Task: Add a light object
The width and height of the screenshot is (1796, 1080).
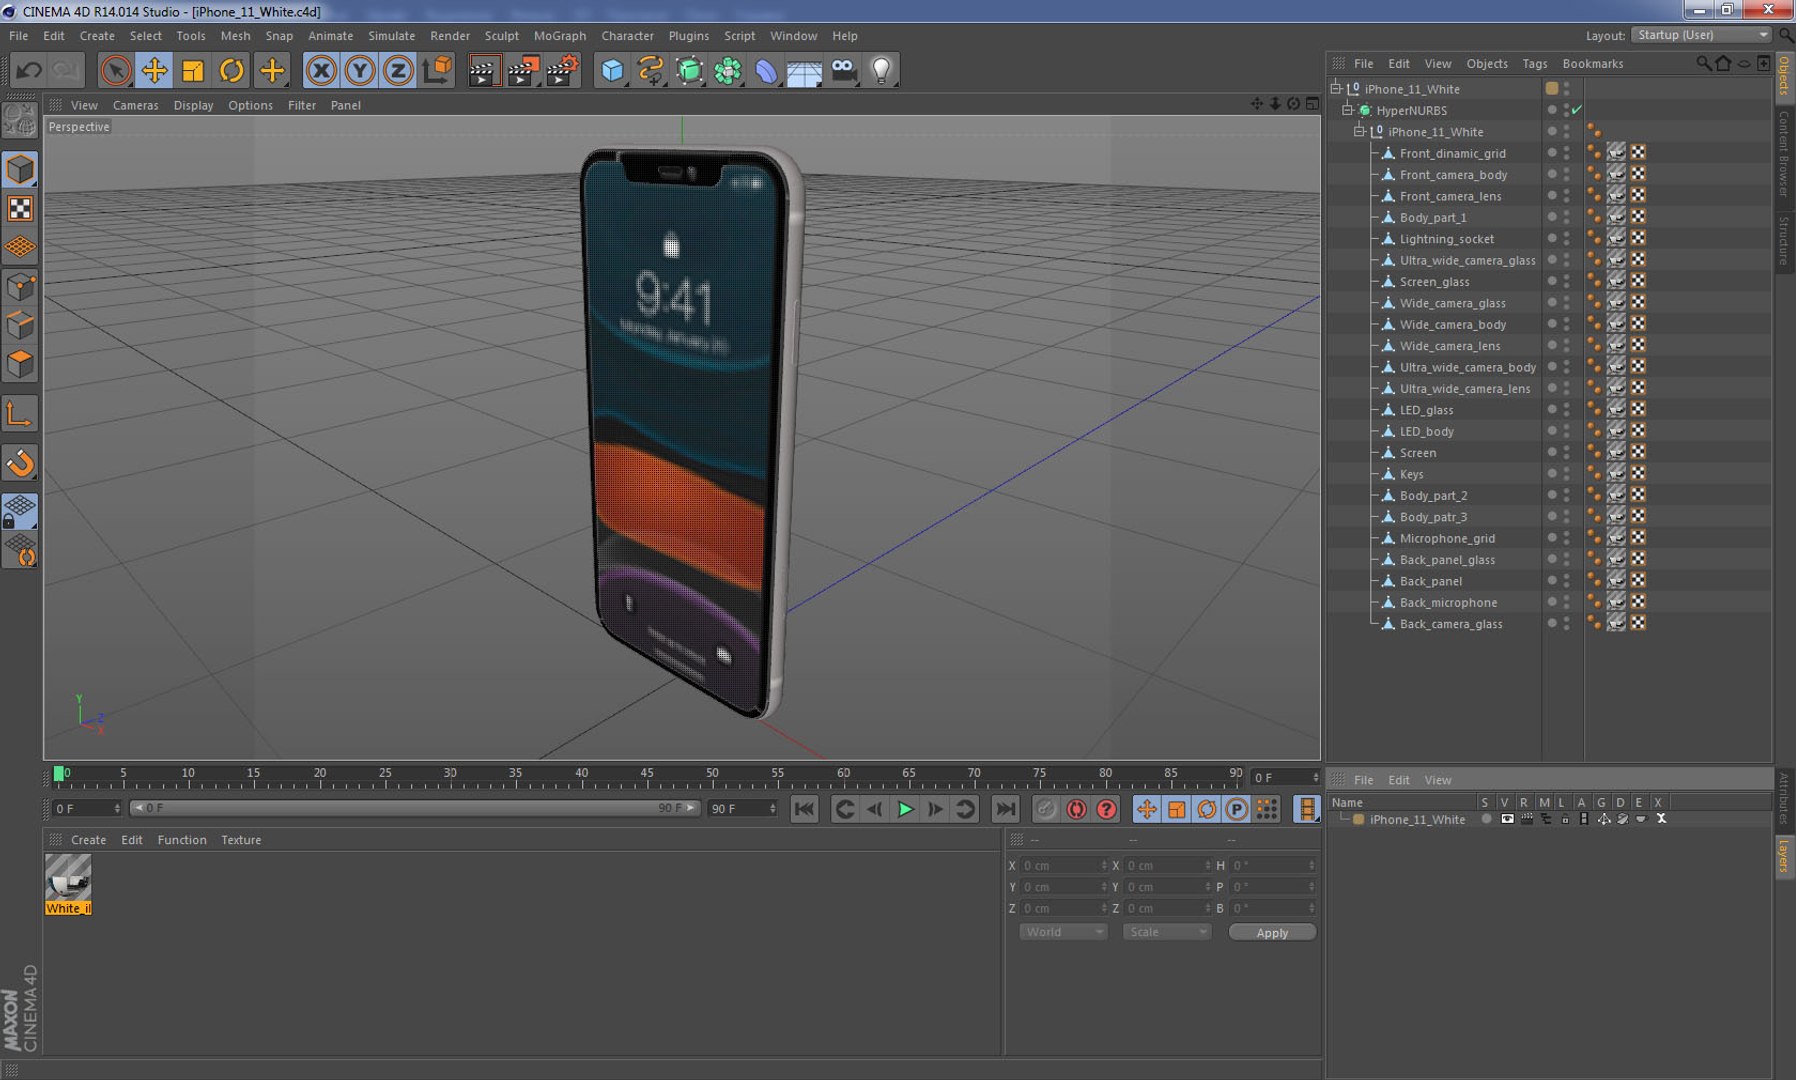Action: [x=881, y=70]
